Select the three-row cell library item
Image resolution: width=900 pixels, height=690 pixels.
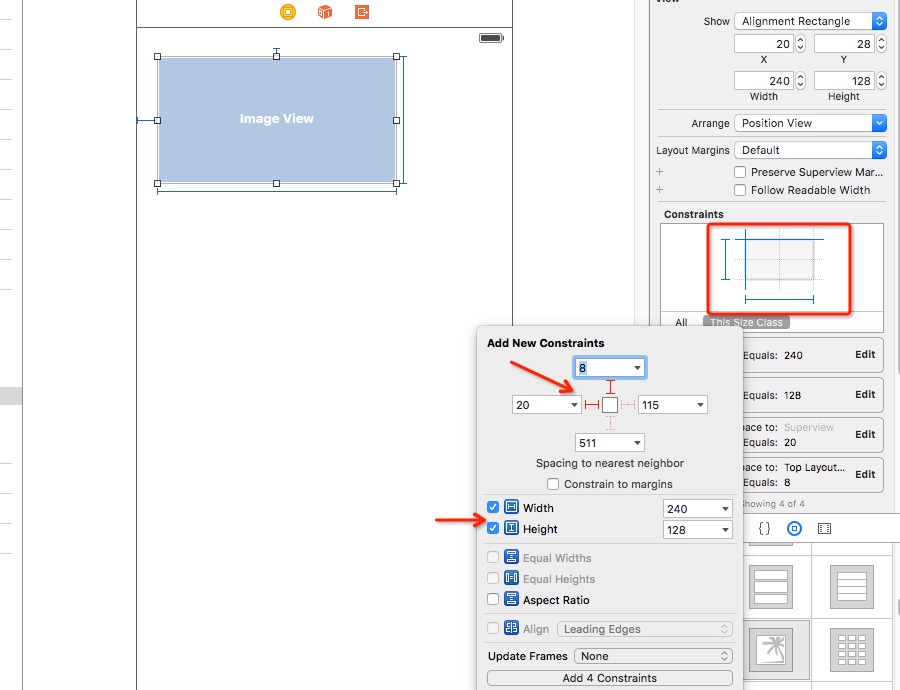coord(771,587)
